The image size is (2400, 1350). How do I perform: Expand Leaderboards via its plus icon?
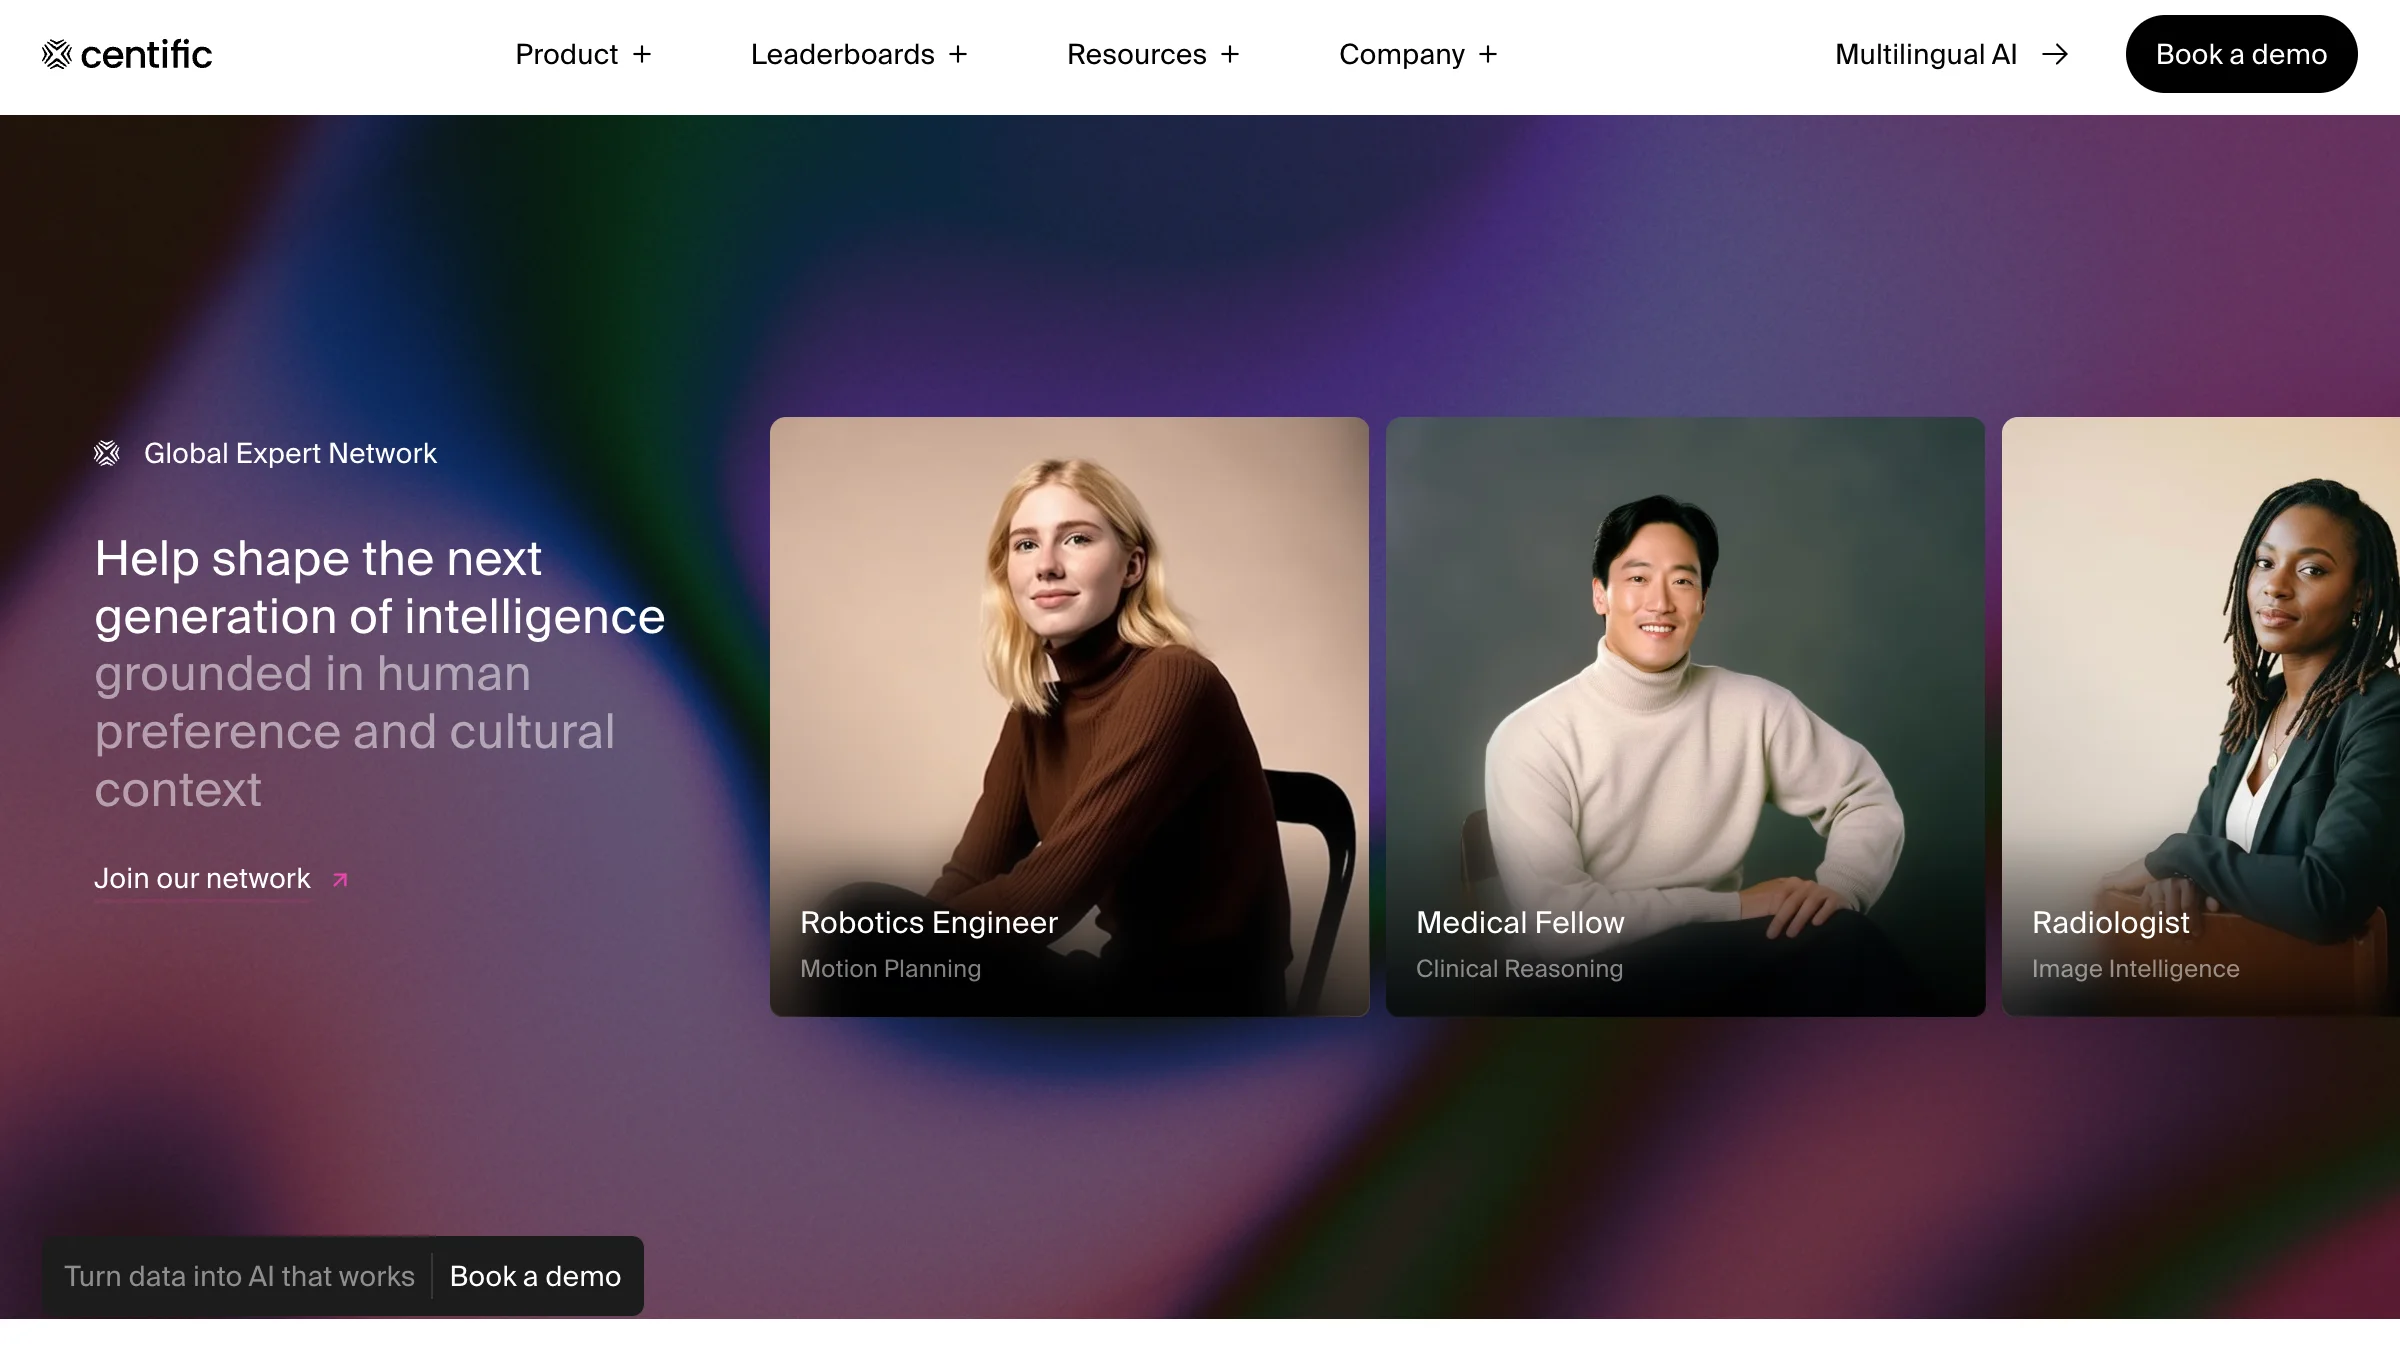coord(958,54)
